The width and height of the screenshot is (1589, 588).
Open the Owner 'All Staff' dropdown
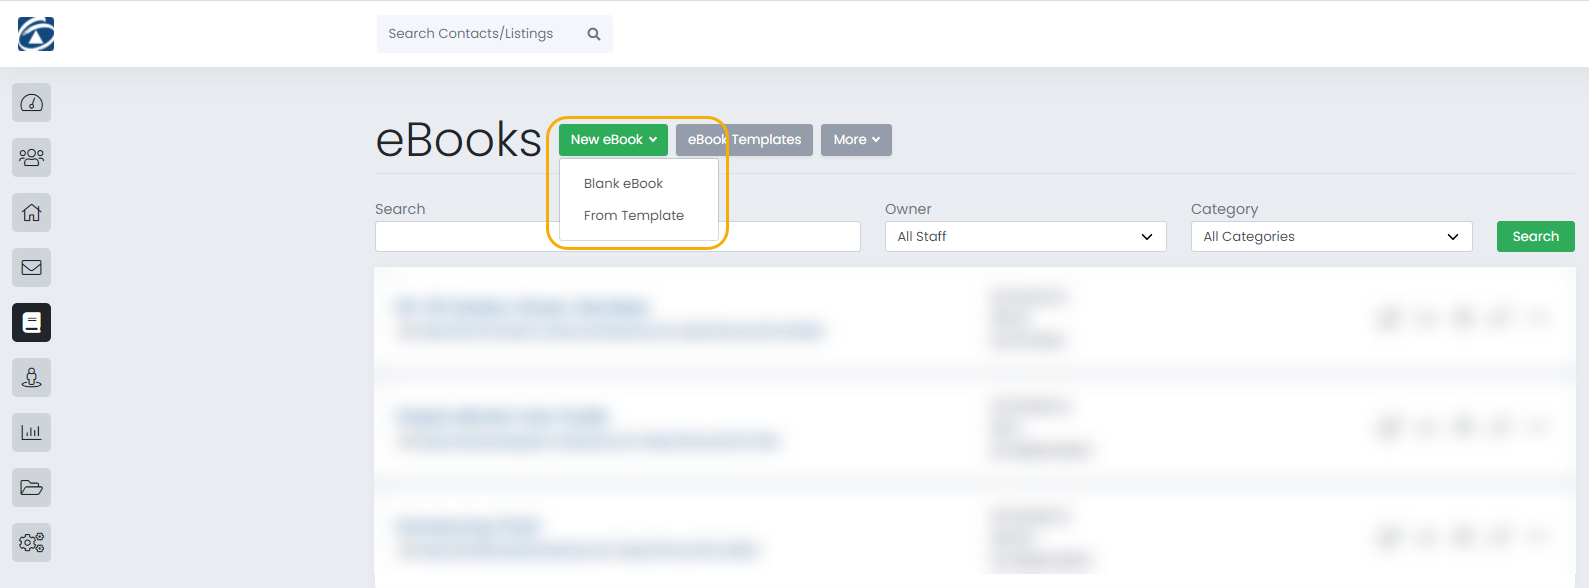tap(1025, 237)
